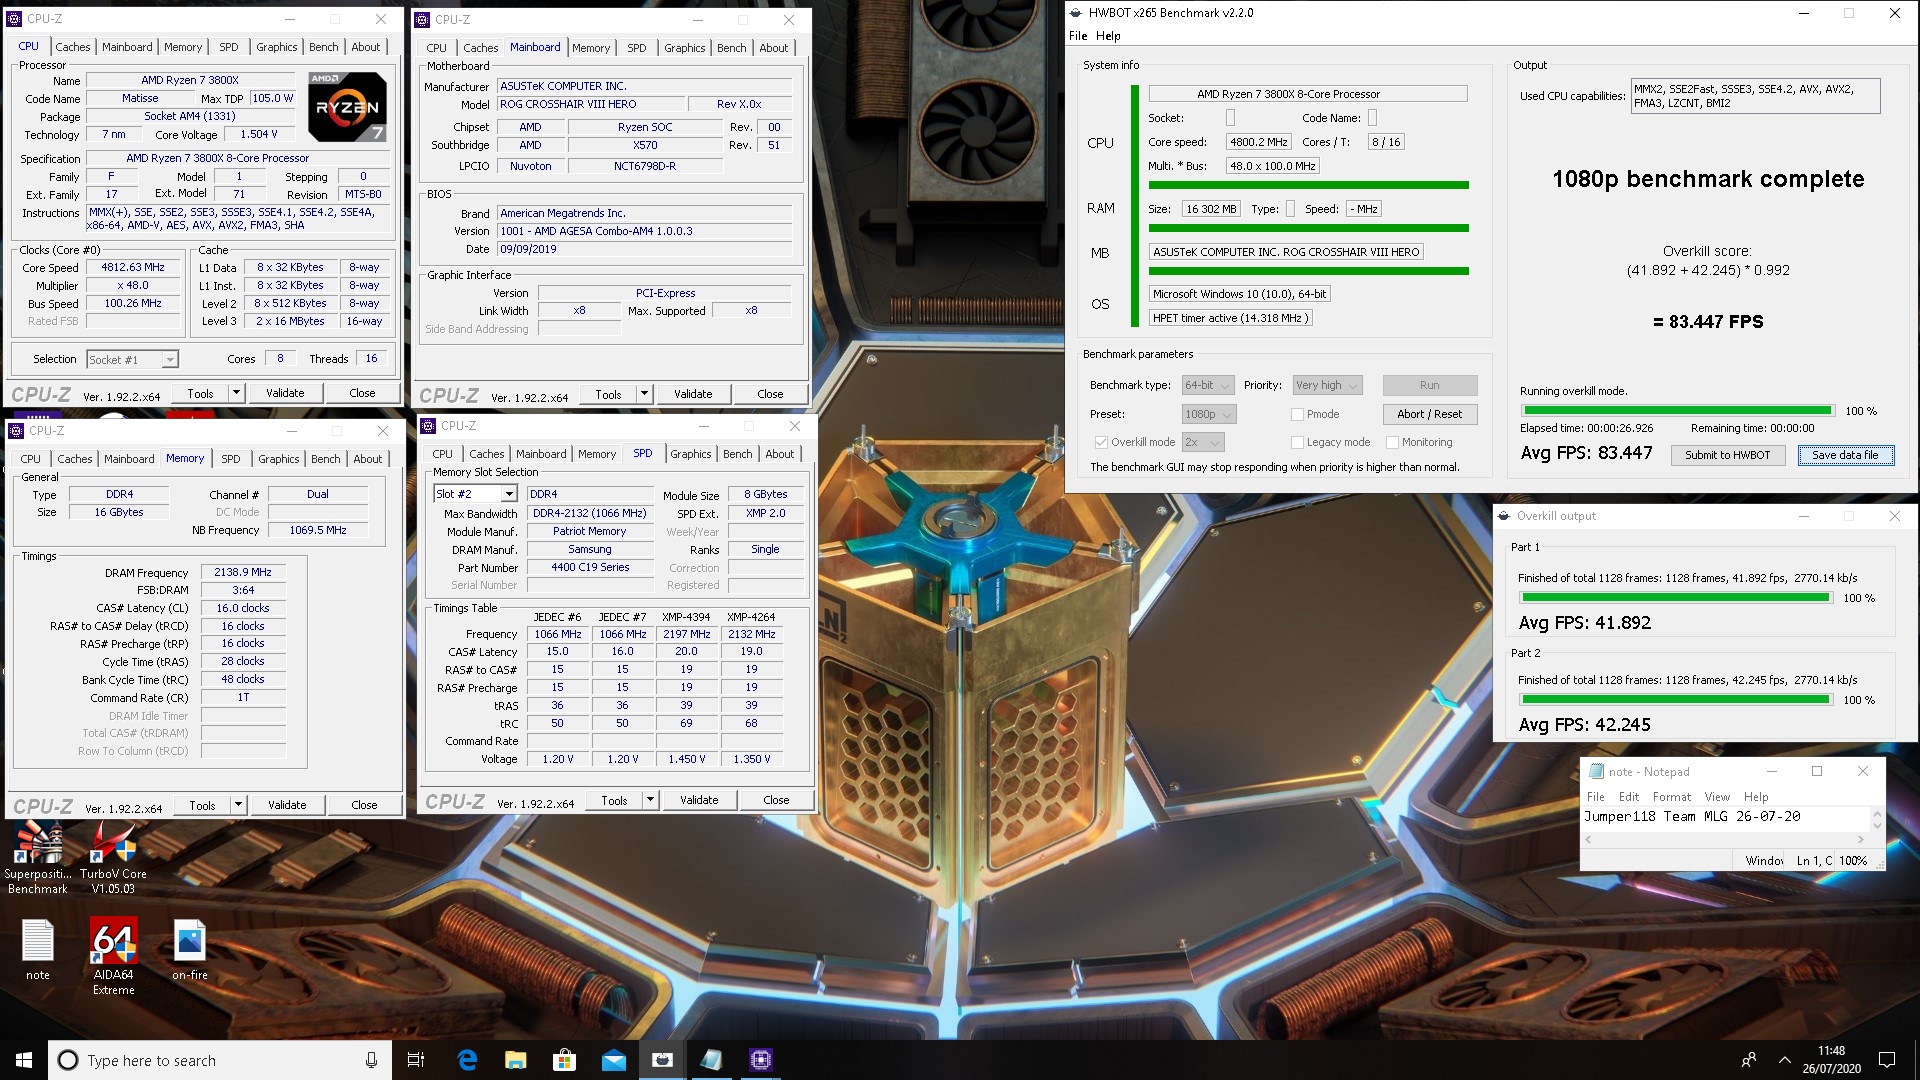Click Close in CPU-Z SPD window
Viewport: 1920px width, 1080px height.
pyautogui.click(x=776, y=800)
